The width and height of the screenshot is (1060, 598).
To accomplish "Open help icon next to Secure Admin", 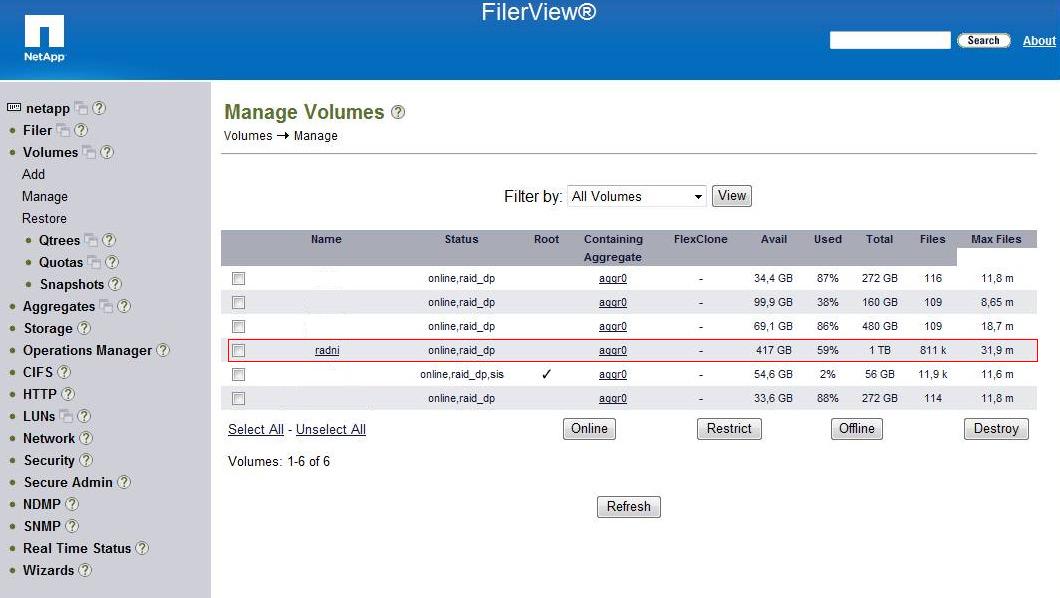I will click(x=124, y=482).
